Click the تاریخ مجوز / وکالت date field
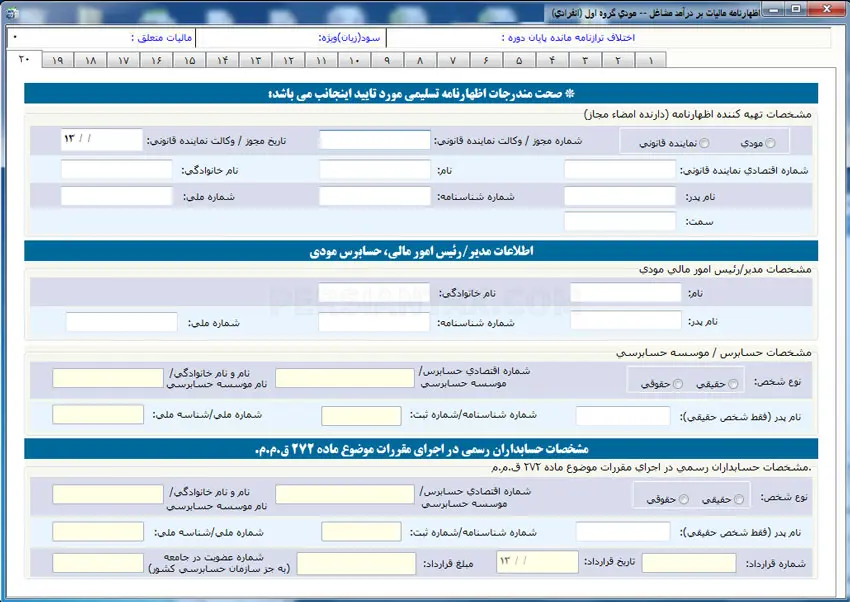Screen dimensions: 850x602 (101, 139)
